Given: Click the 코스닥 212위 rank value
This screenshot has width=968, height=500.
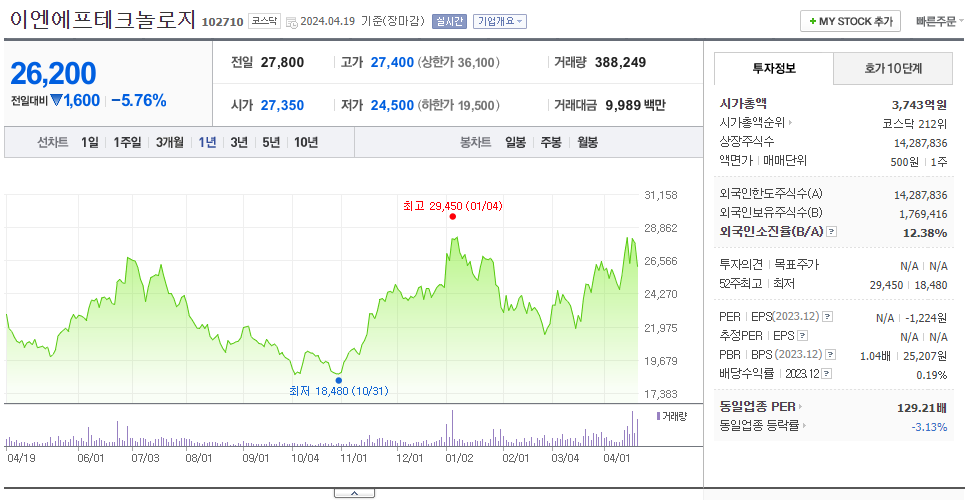Looking at the screenshot, I should pyautogui.click(x=915, y=123).
